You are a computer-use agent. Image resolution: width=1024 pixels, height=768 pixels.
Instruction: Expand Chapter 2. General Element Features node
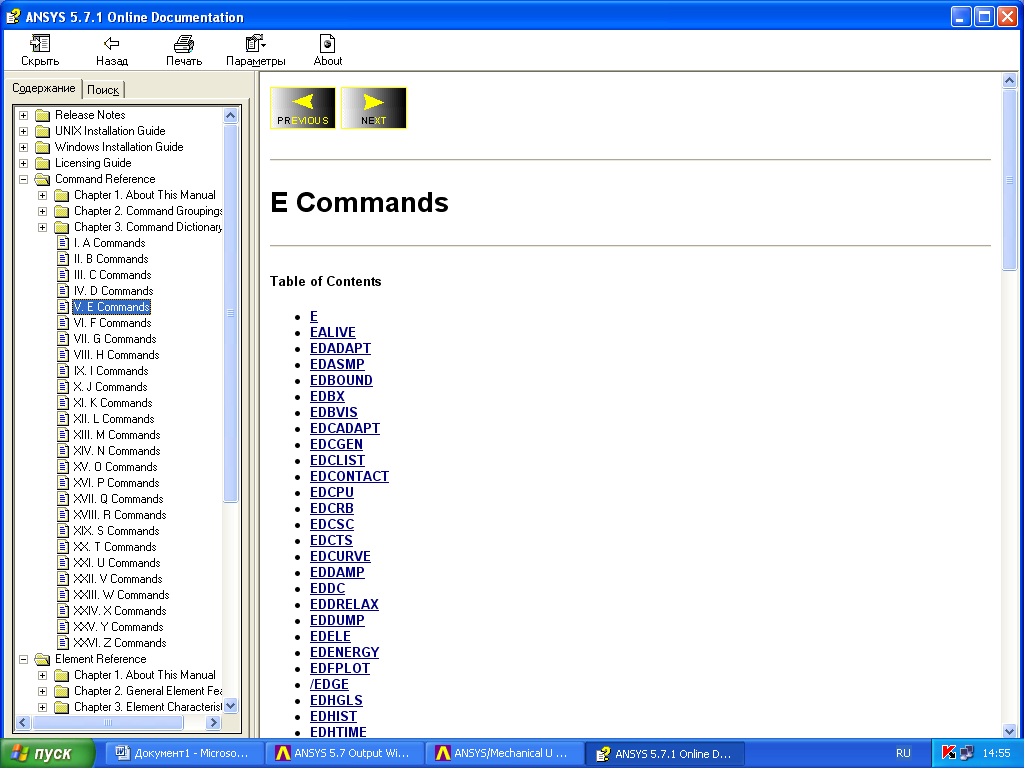point(42,691)
